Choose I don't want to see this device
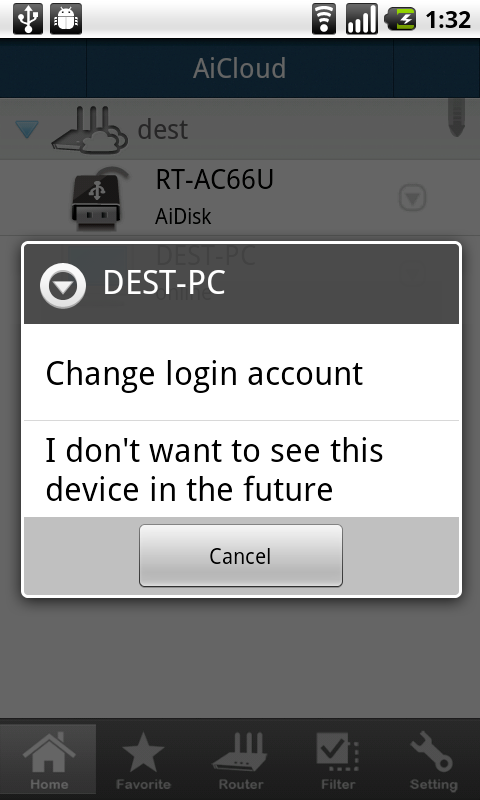 click(x=241, y=469)
